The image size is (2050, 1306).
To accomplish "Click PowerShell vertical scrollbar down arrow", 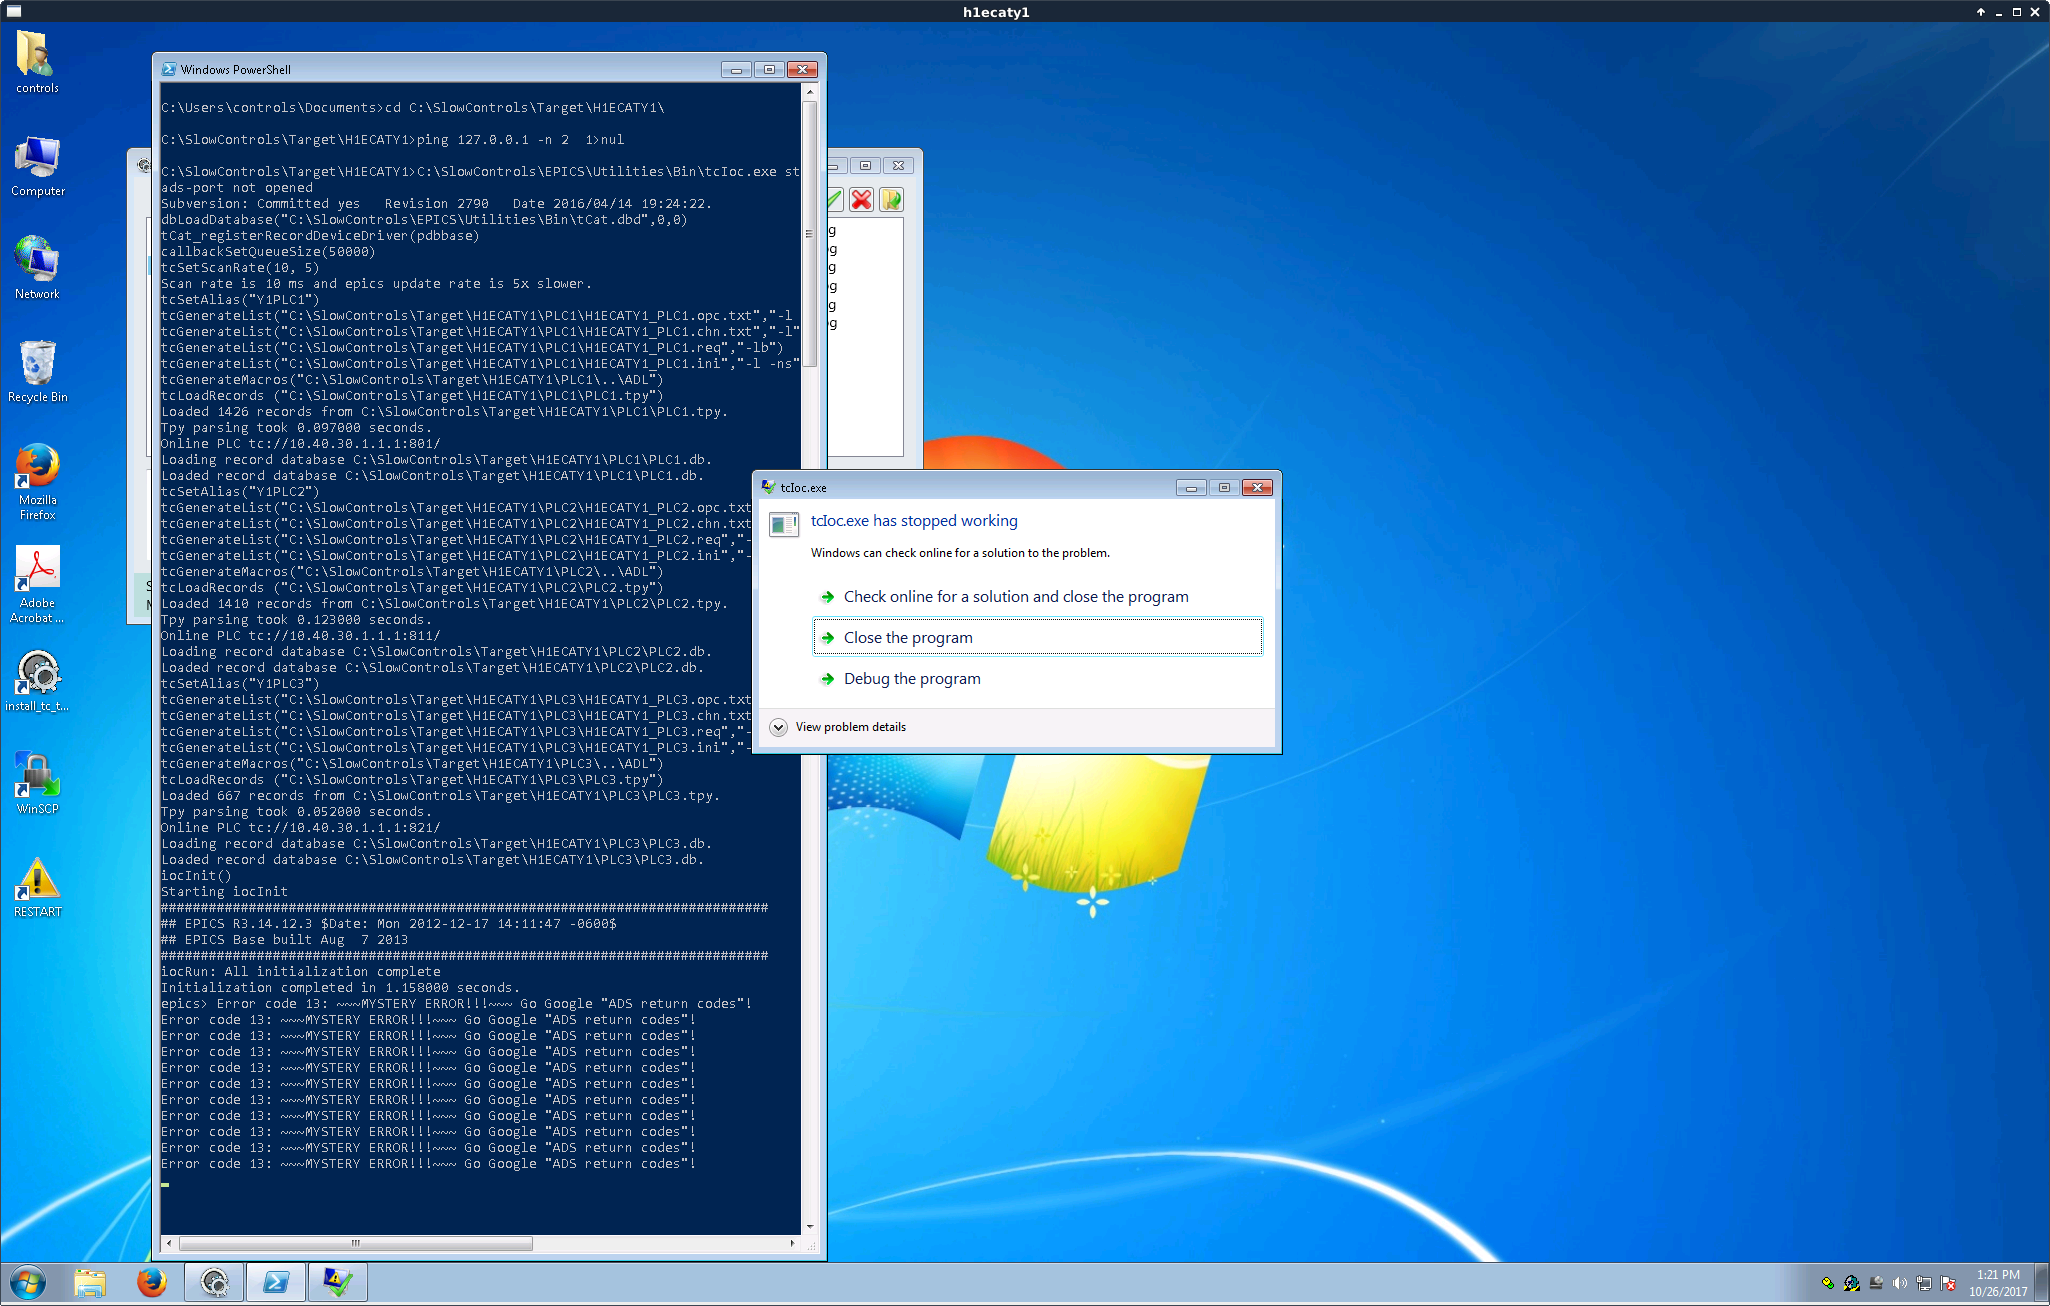I will [x=810, y=1226].
